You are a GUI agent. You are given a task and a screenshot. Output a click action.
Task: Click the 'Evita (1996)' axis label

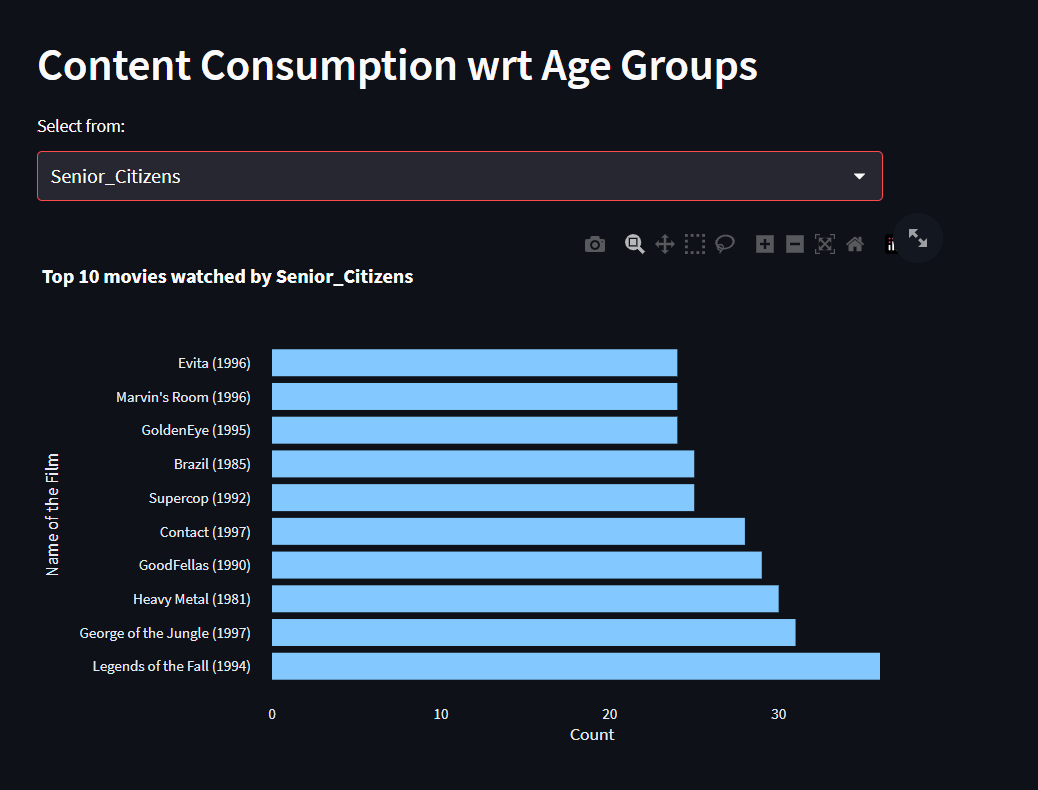click(214, 363)
